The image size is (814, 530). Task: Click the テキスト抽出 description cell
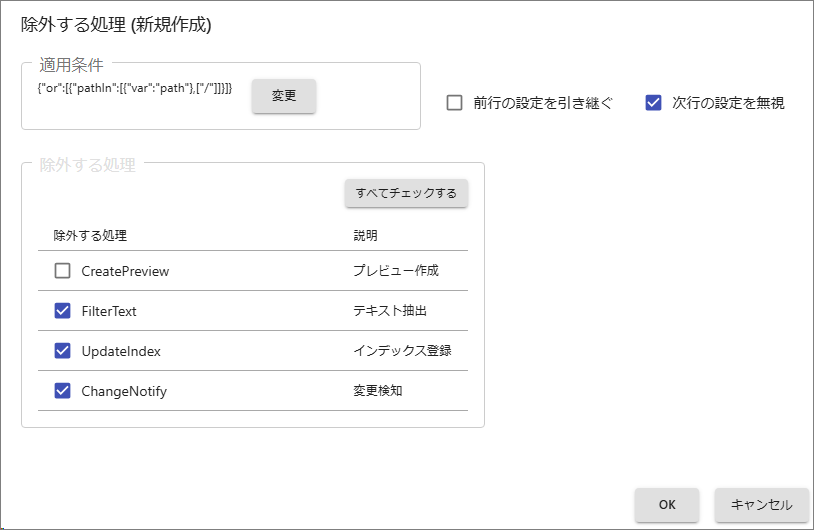[390, 311]
